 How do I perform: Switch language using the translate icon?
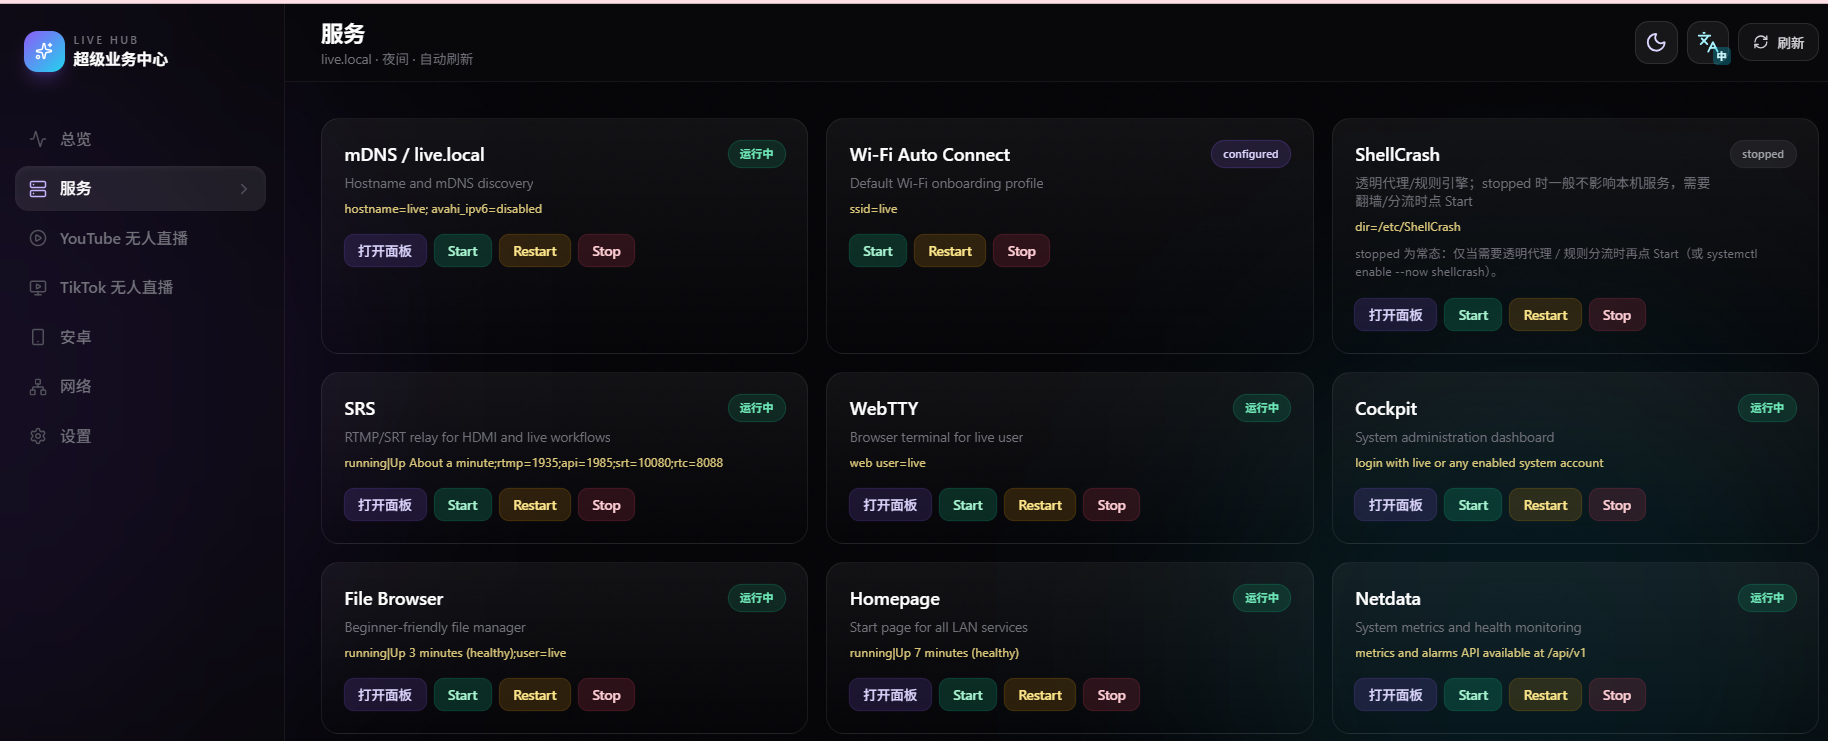coord(1708,42)
